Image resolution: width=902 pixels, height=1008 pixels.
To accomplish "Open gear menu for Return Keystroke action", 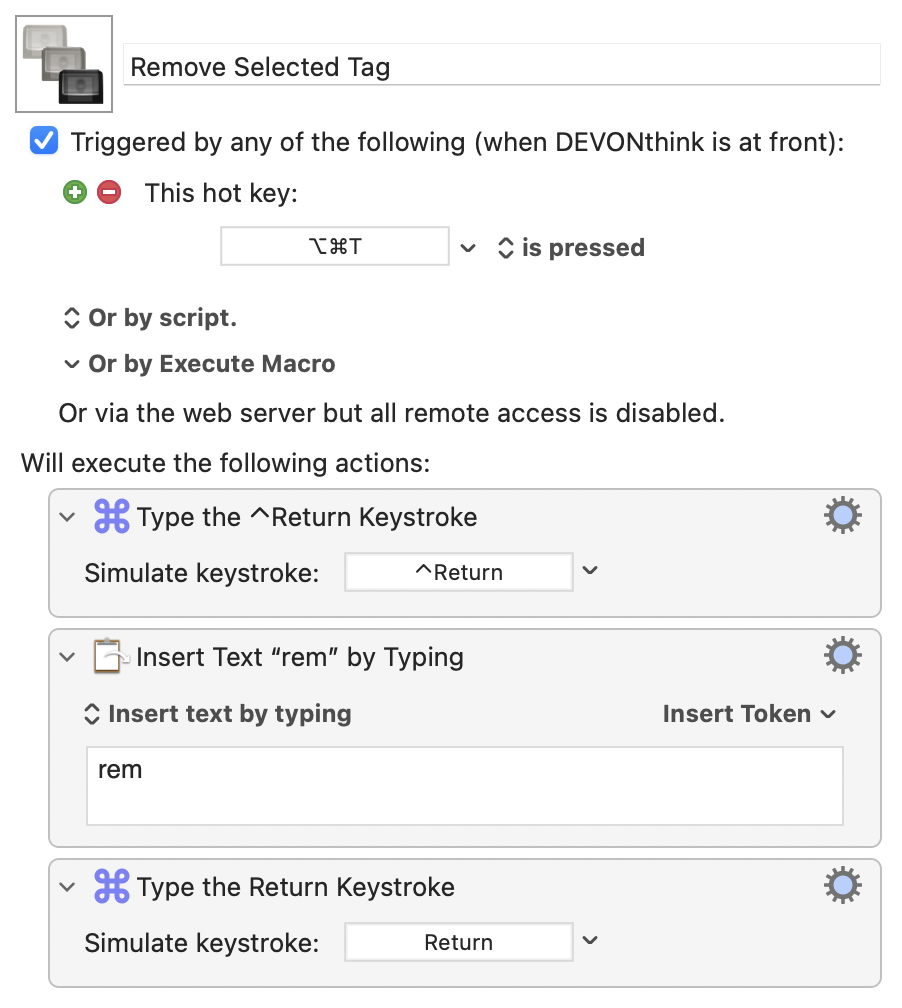I will coord(842,886).
